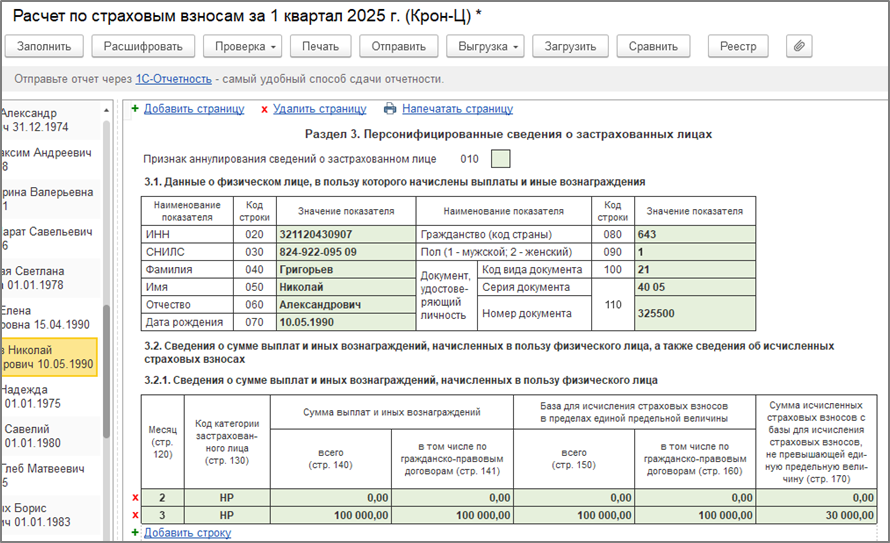Click line 160 cell 100 000,00 in month 3
890x543 pixels.
pos(695,515)
